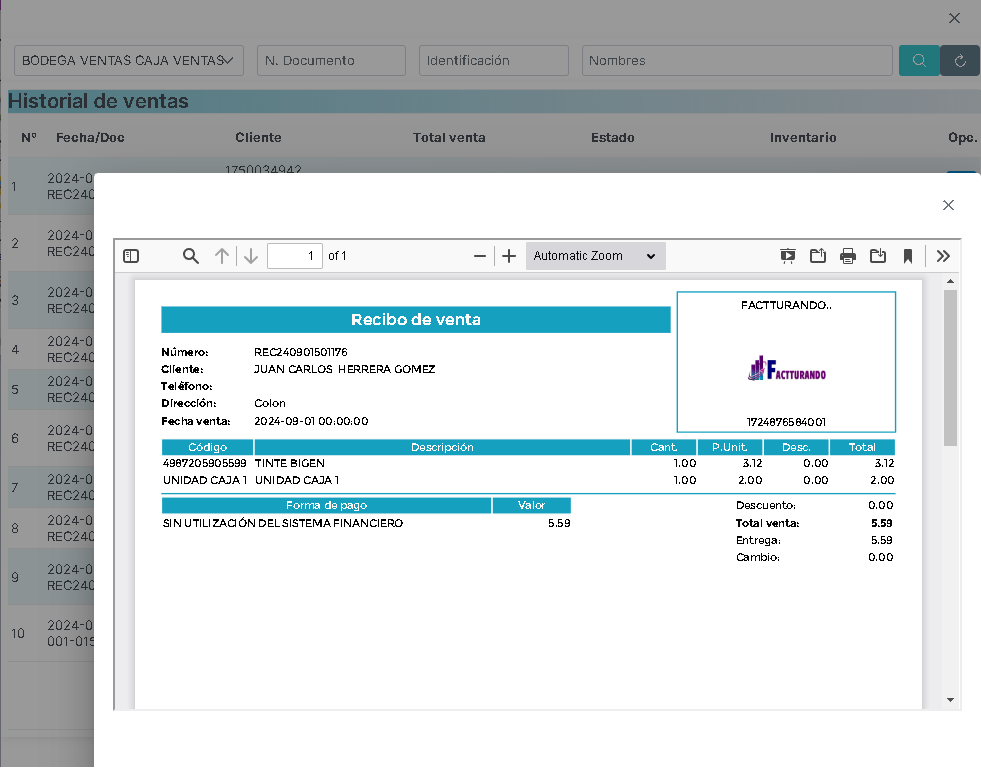The width and height of the screenshot is (981, 784).
Task: Open file icon in PDF toolbar
Action: (818, 256)
